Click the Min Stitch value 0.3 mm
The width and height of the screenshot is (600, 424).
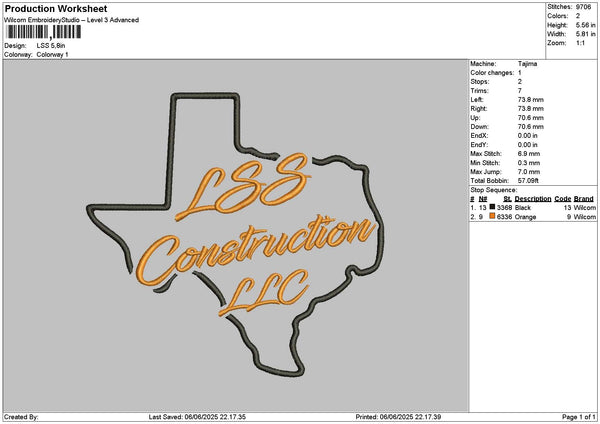[529, 163]
